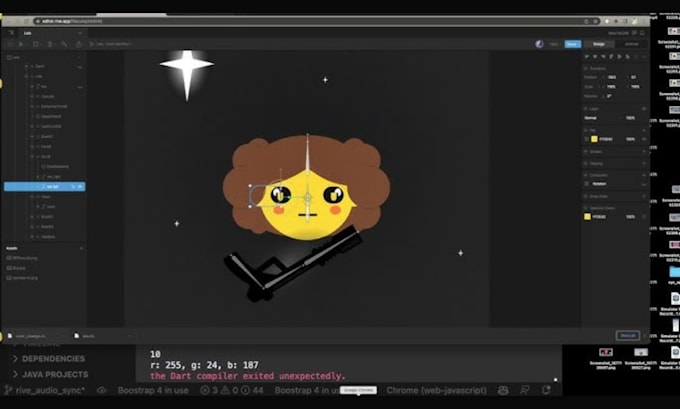Toggle visibility of the selected hierarchy row
The height and width of the screenshot is (409, 680).
pyautogui.click(x=80, y=187)
